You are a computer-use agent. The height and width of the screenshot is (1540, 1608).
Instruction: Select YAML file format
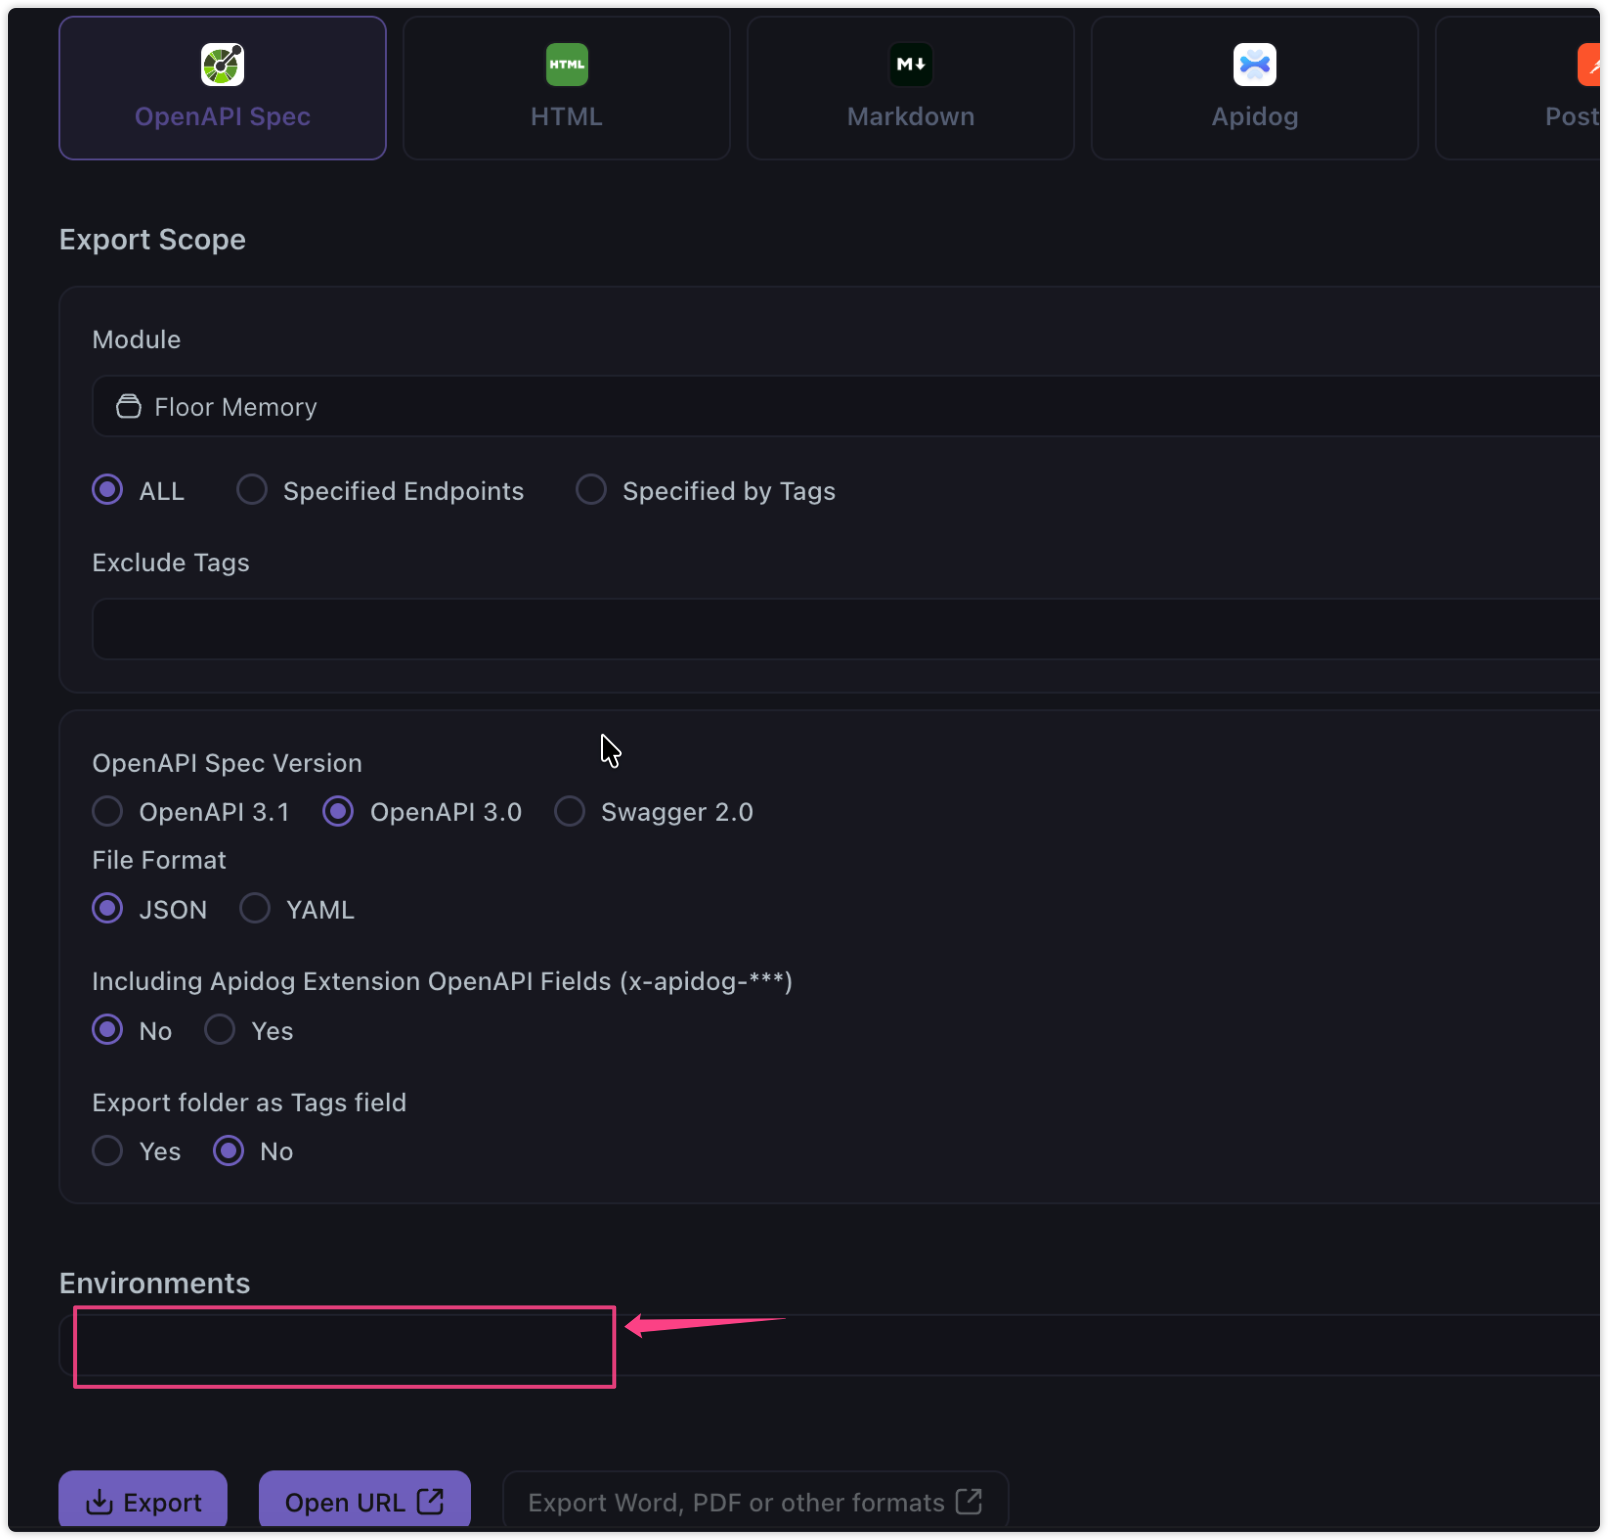pyautogui.click(x=255, y=909)
